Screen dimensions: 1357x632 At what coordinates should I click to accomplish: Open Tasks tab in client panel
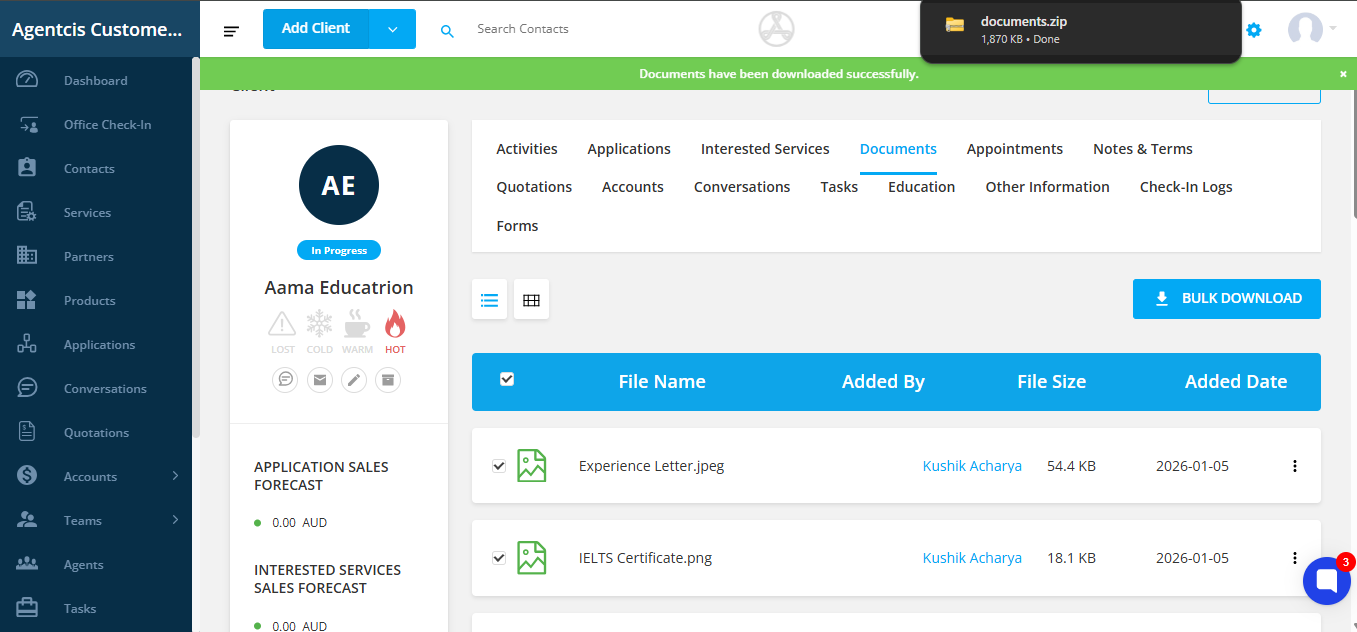pyautogui.click(x=839, y=187)
